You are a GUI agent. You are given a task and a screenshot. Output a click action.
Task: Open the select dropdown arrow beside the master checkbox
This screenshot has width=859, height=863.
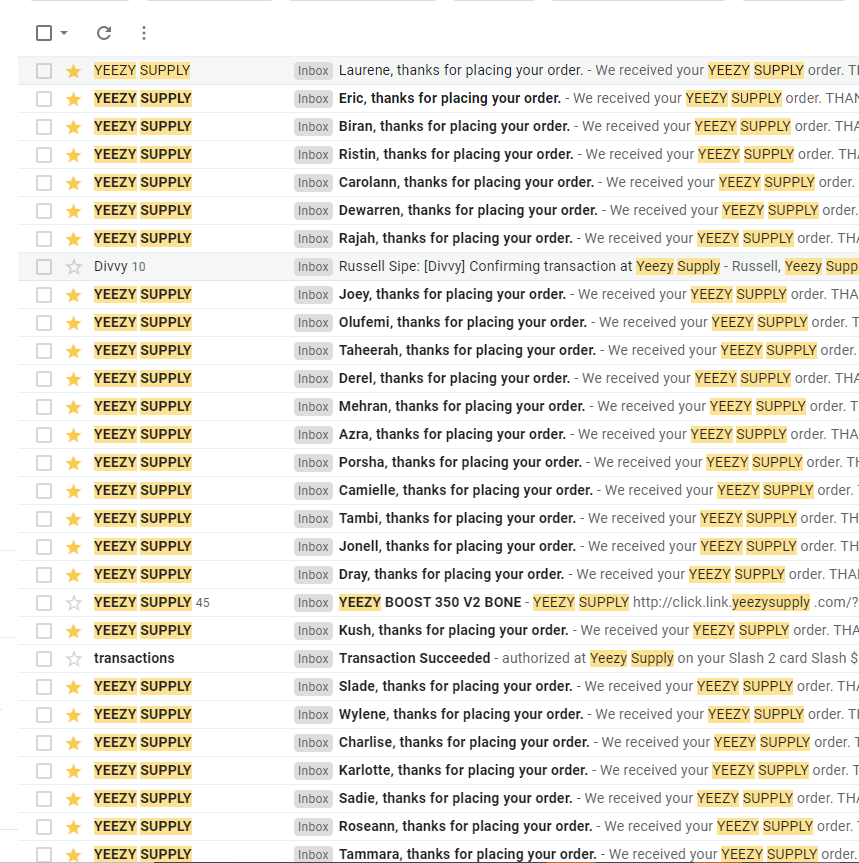point(64,33)
